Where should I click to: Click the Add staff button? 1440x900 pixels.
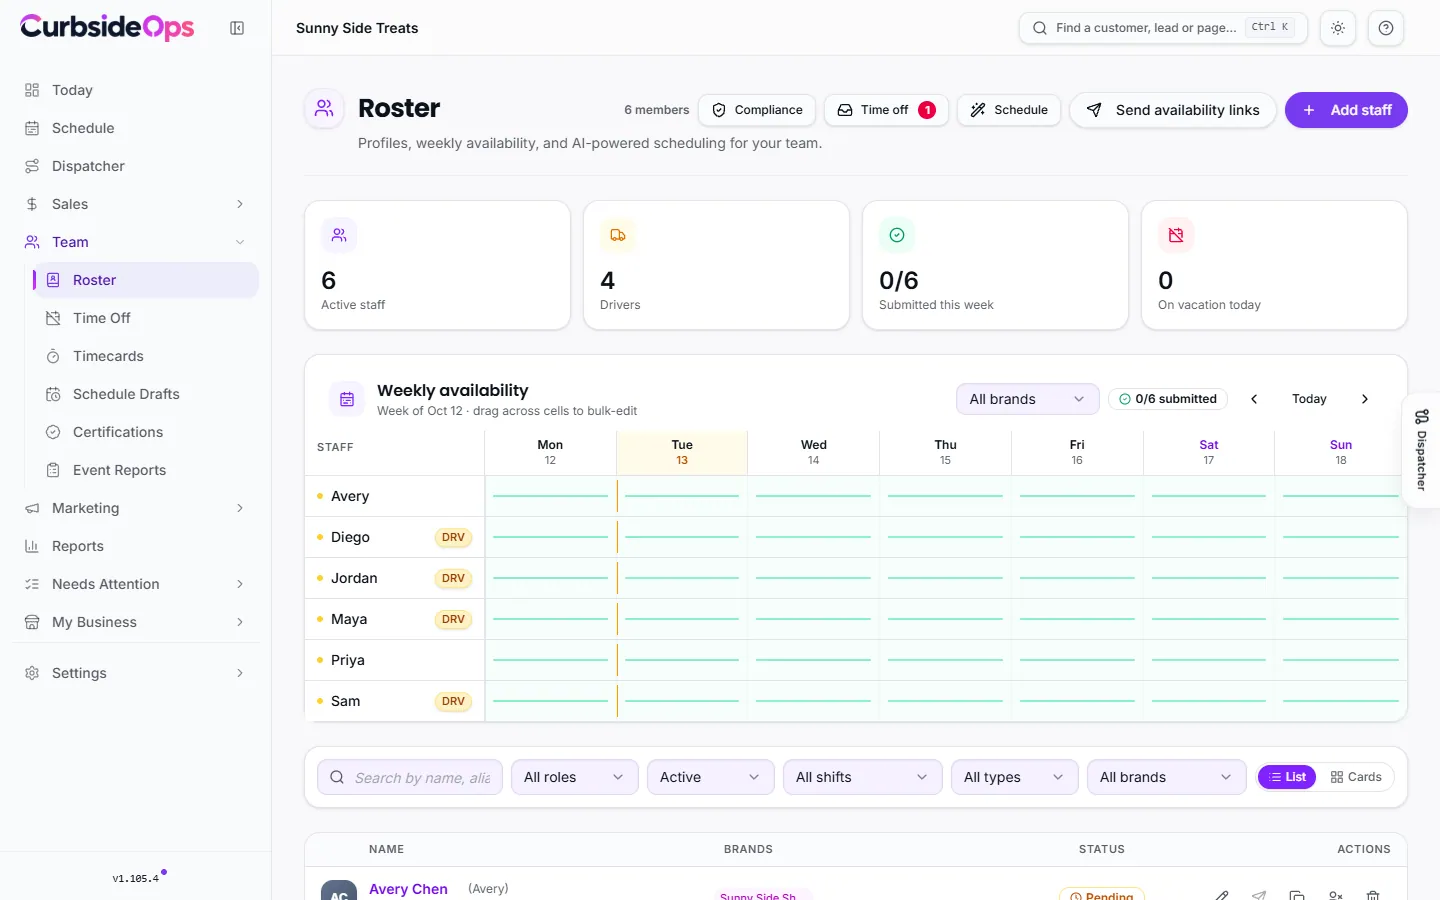(1346, 110)
